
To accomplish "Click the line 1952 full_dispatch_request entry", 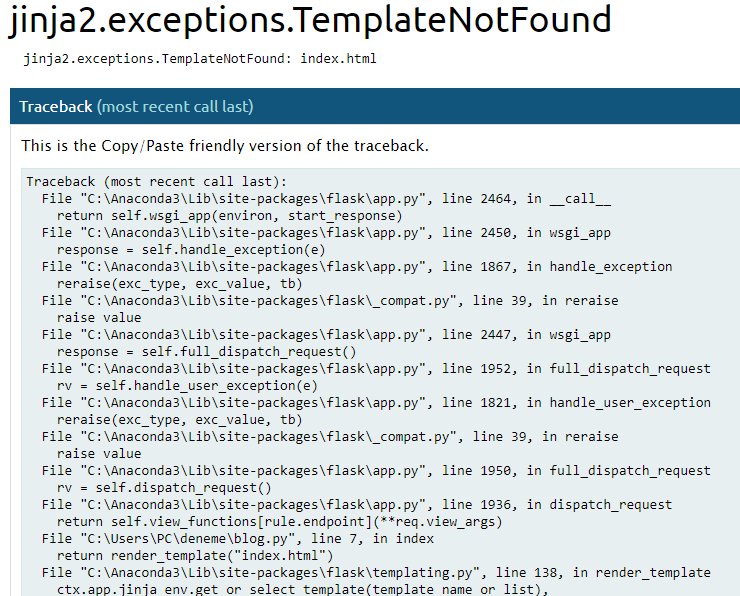I will (x=376, y=369).
